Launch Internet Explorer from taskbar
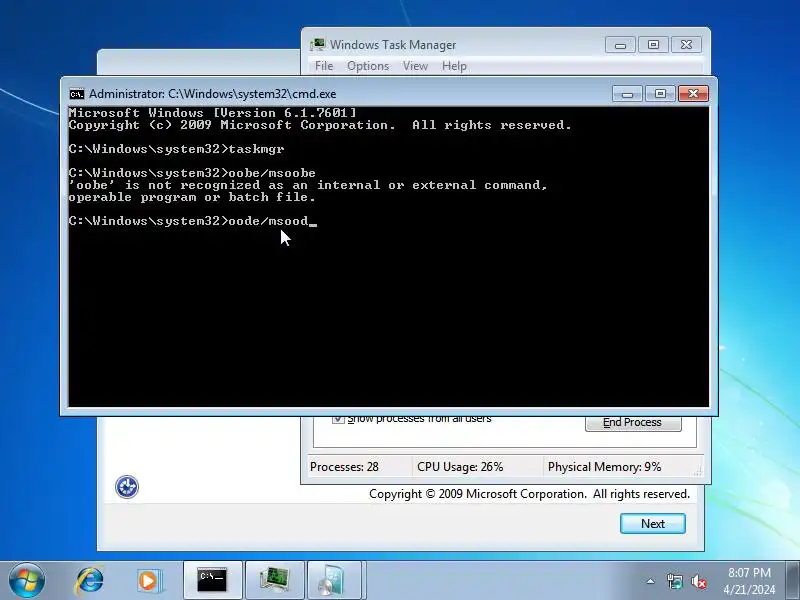800x600 pixels. click(90, 581)
